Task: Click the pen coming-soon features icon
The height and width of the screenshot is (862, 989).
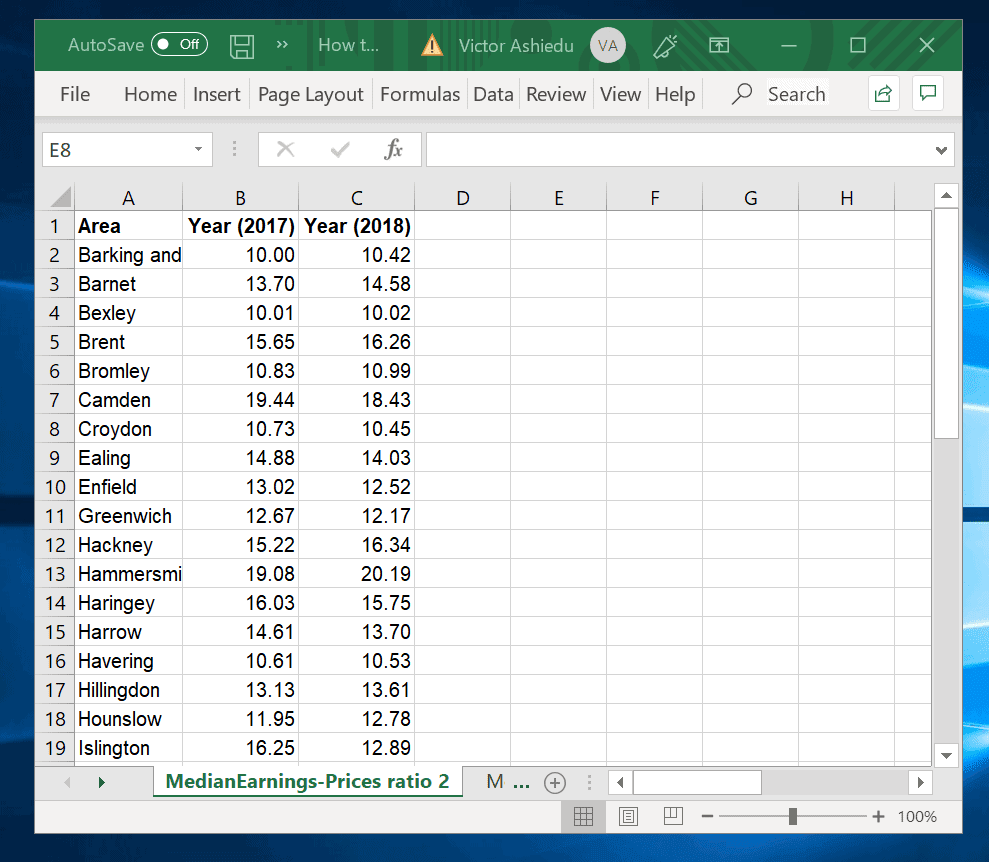Action: tap(665, 45)
